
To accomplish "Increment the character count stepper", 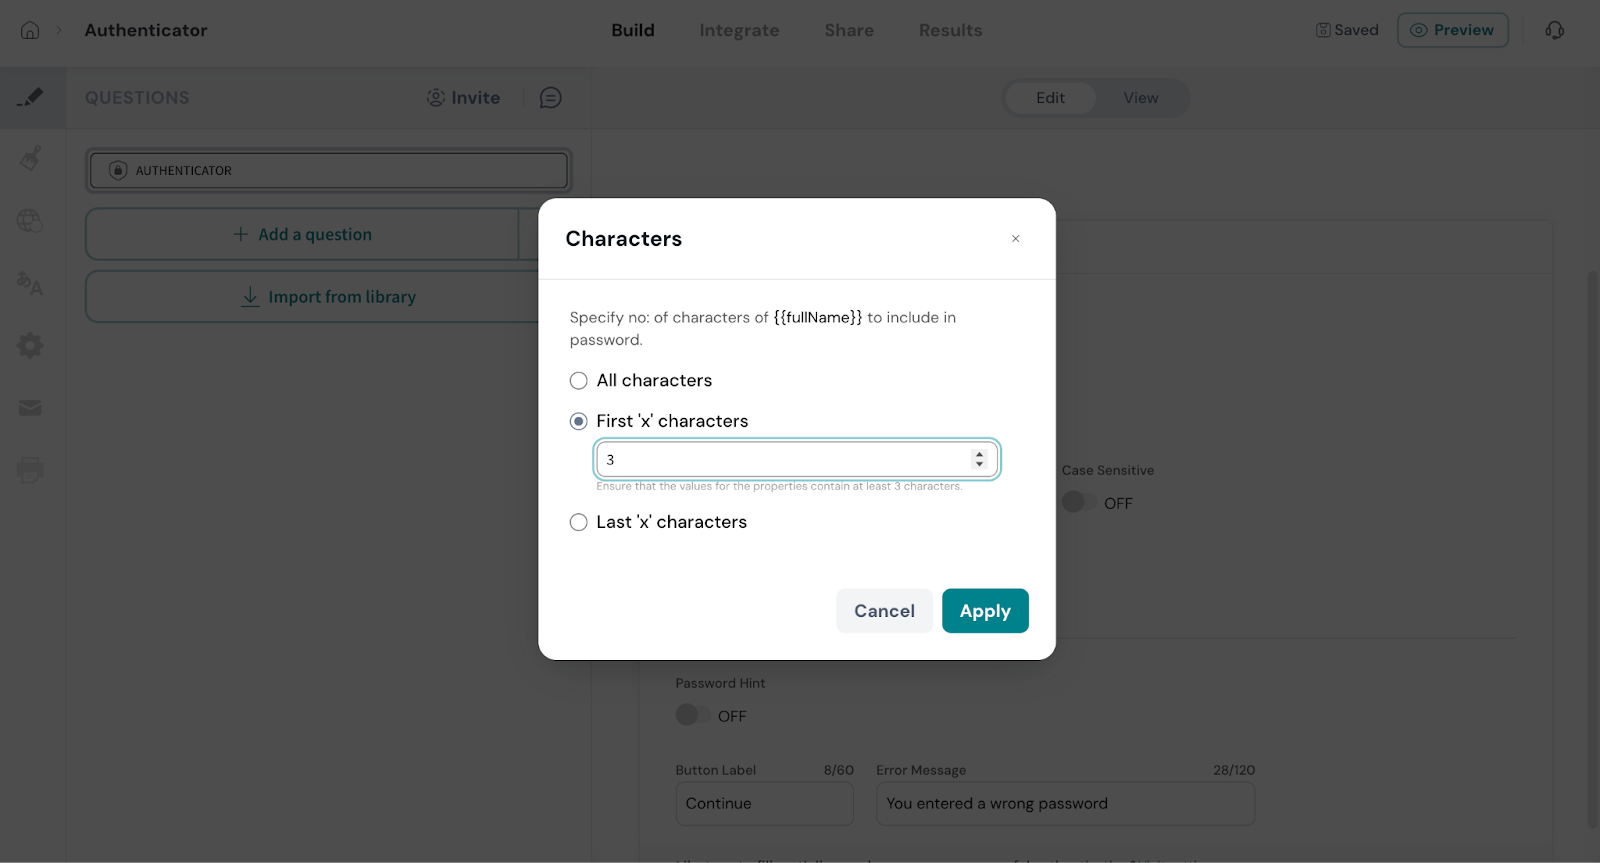I will click(979, 454).
